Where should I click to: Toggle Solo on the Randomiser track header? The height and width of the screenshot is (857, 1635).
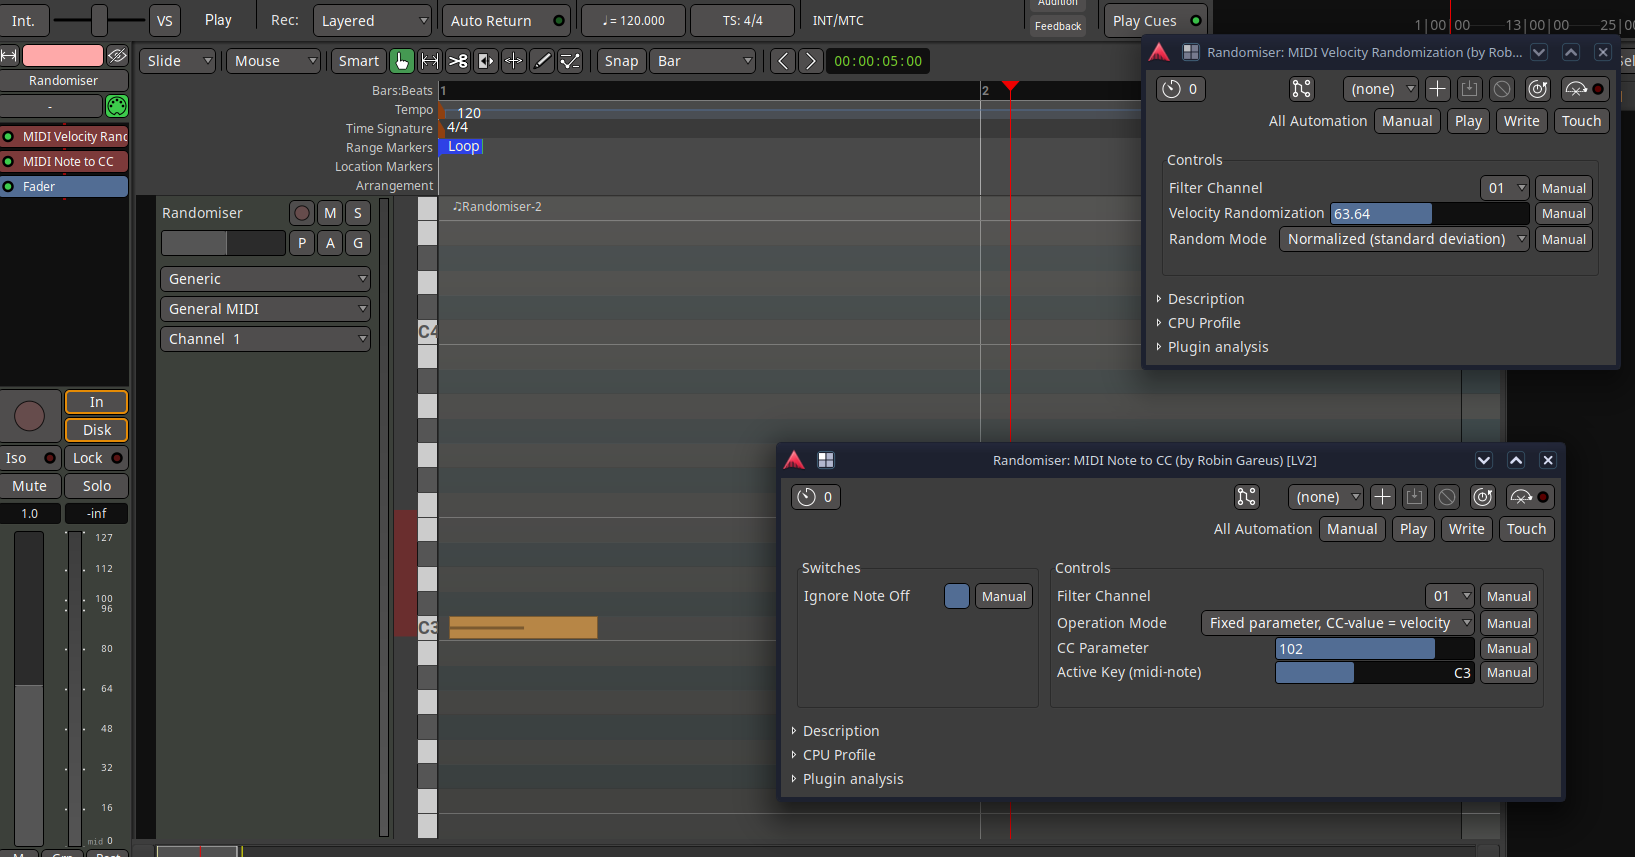pos(358,213)
